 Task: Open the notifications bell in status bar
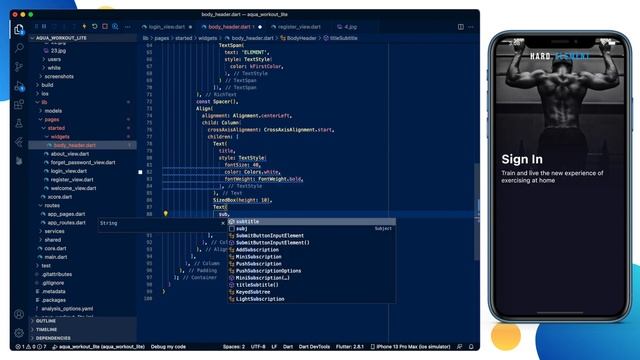(471, 347)
